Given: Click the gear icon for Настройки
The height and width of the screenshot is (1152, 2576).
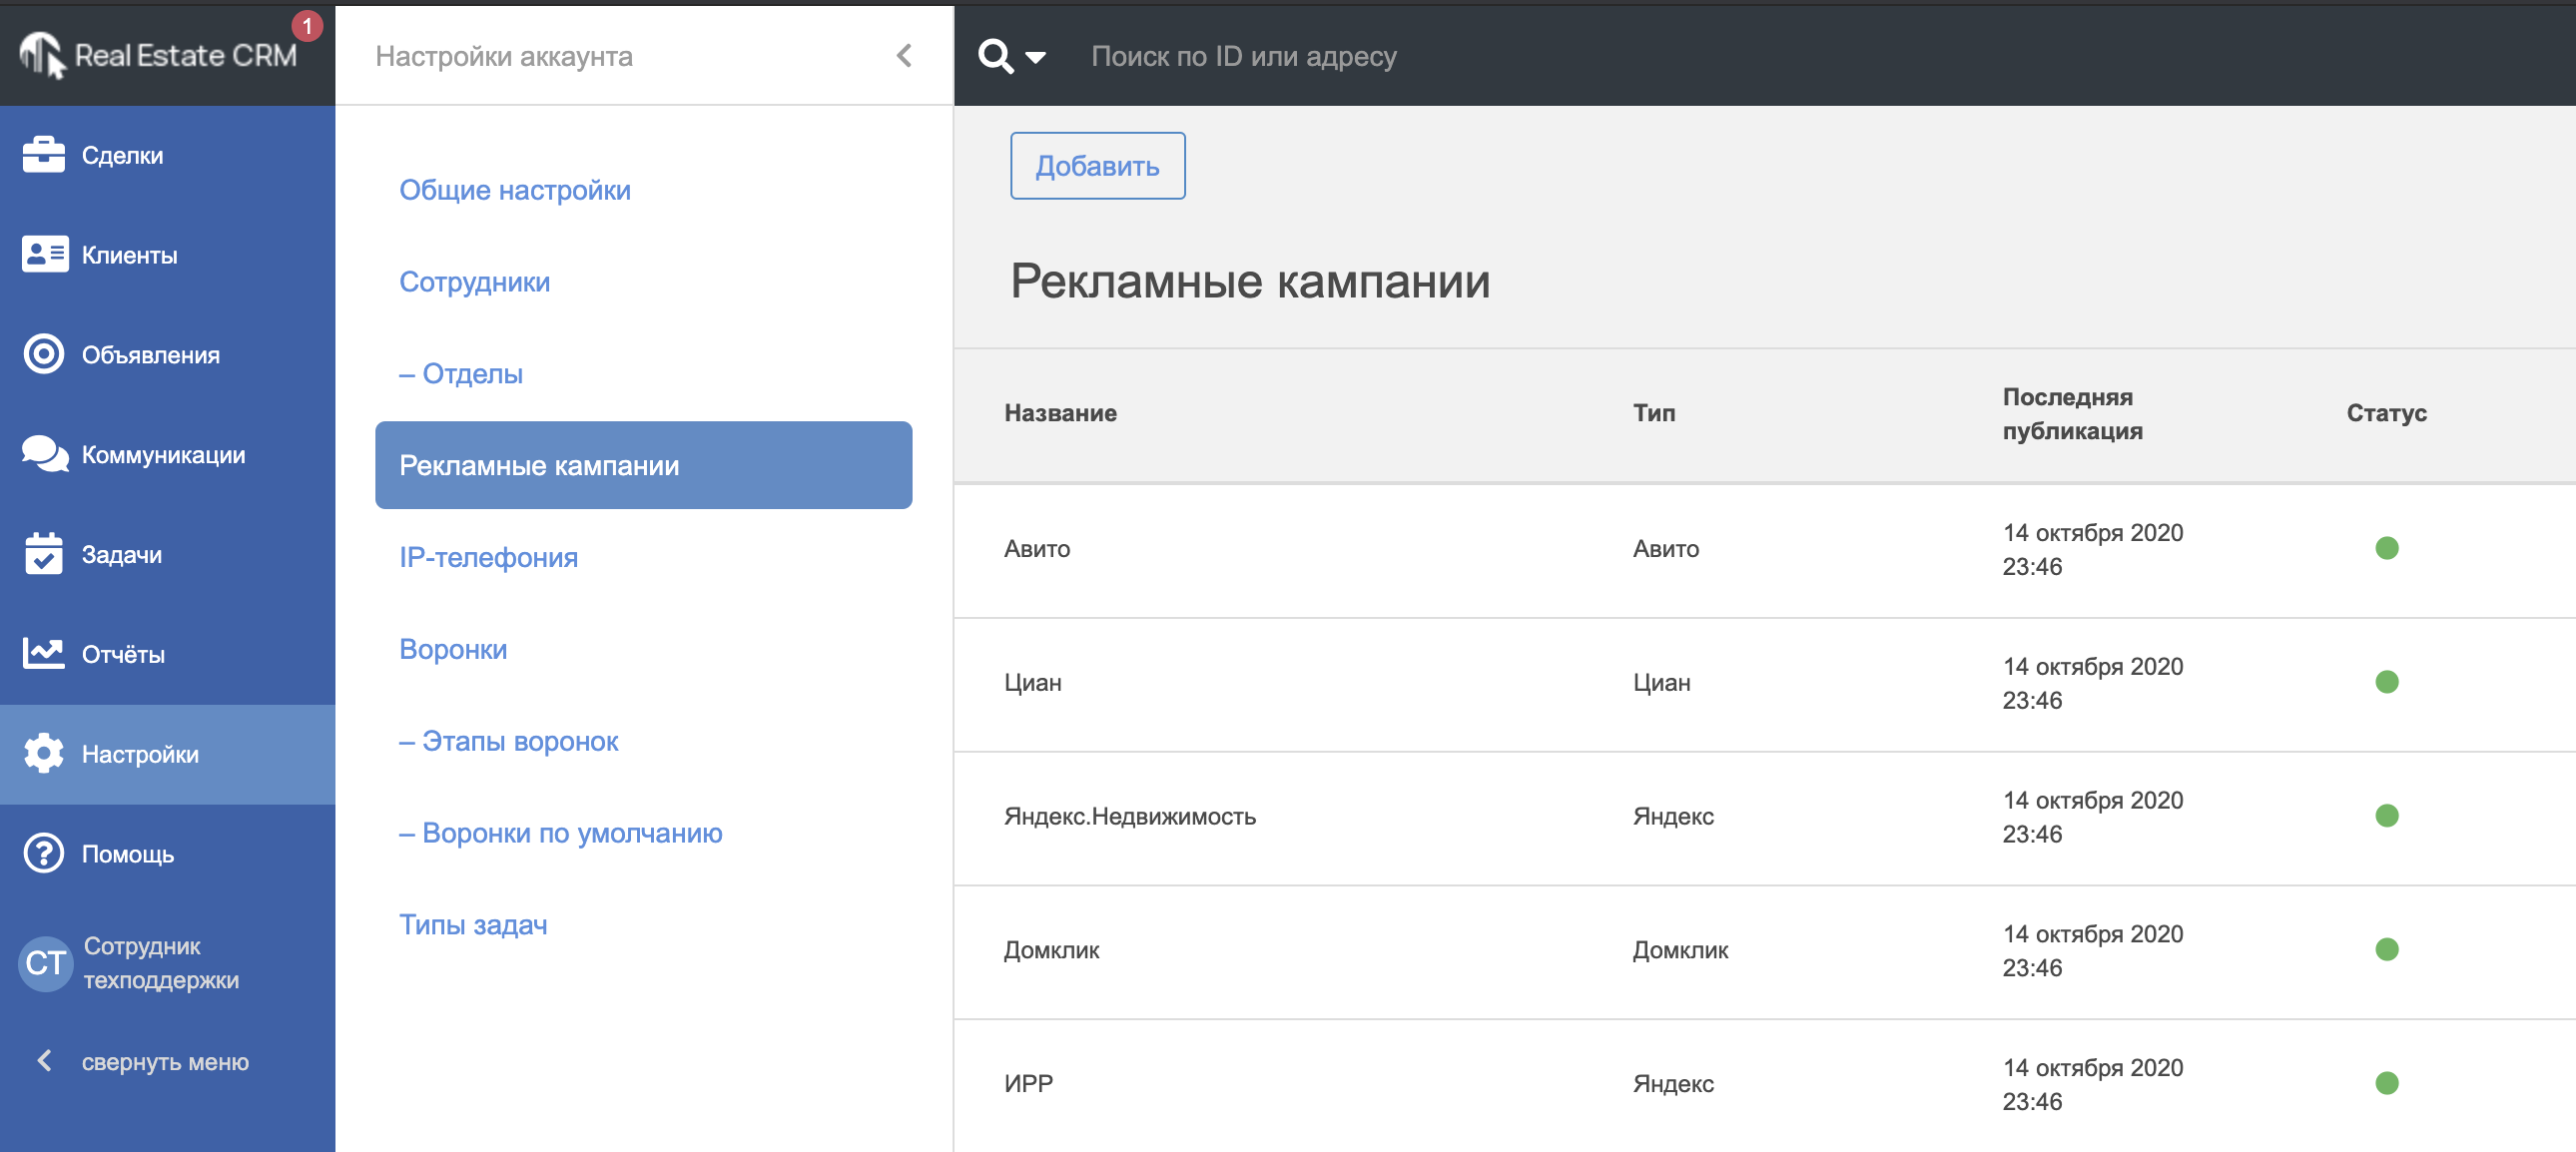Looking at the screenshot, I should (x=44, y=753).
